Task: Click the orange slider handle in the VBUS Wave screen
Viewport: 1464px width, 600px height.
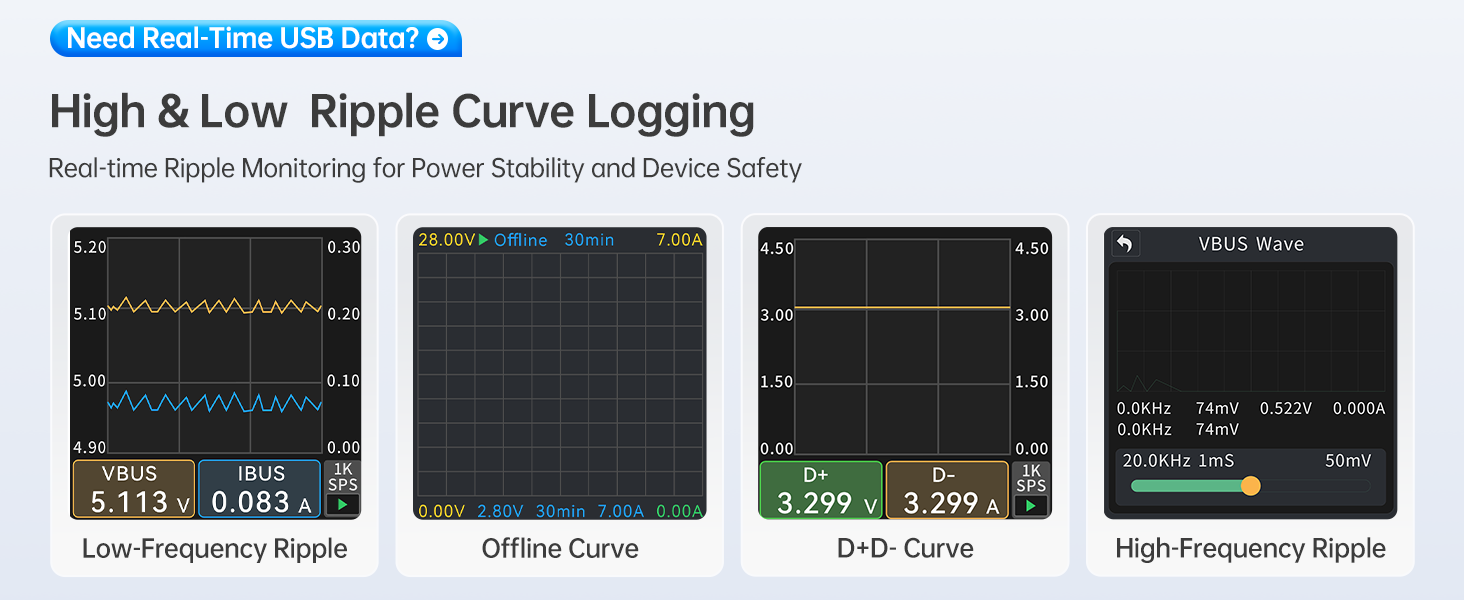Action: coord(1250,486)
